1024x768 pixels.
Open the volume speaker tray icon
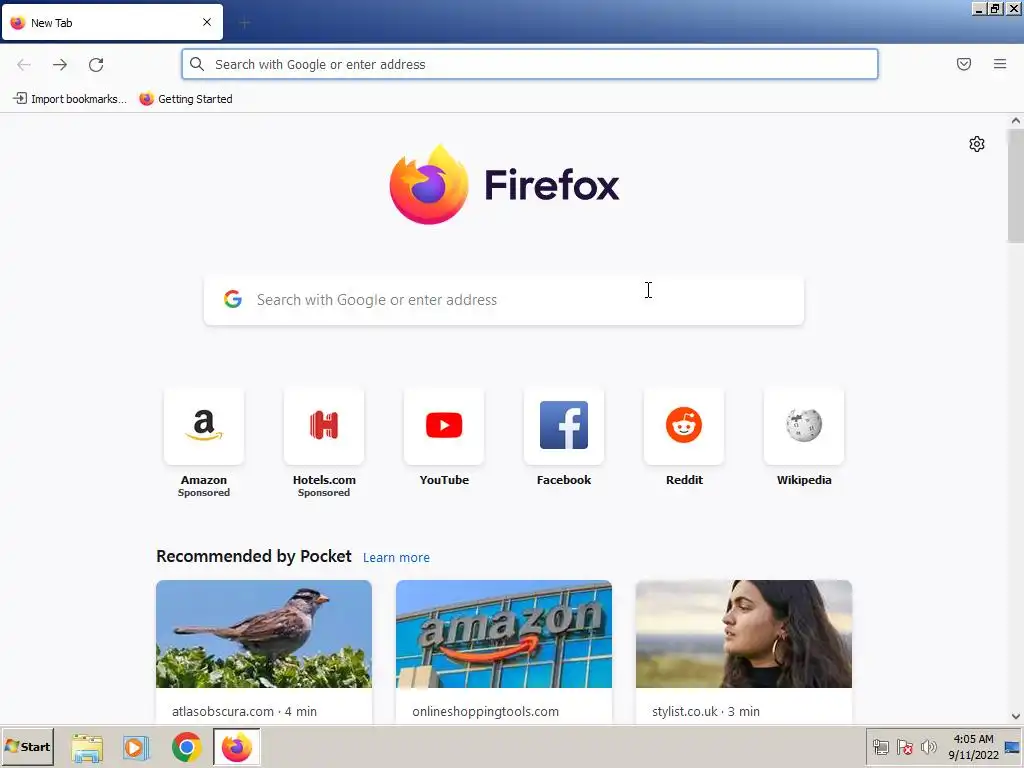[x=928, y=746]
